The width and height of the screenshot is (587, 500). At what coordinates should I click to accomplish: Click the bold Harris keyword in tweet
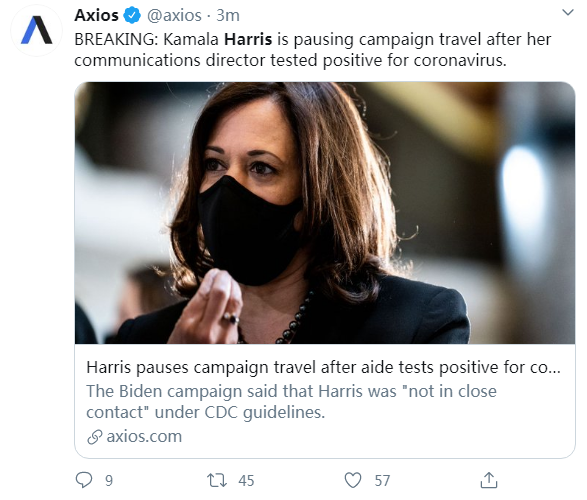[x=248, y=39]
